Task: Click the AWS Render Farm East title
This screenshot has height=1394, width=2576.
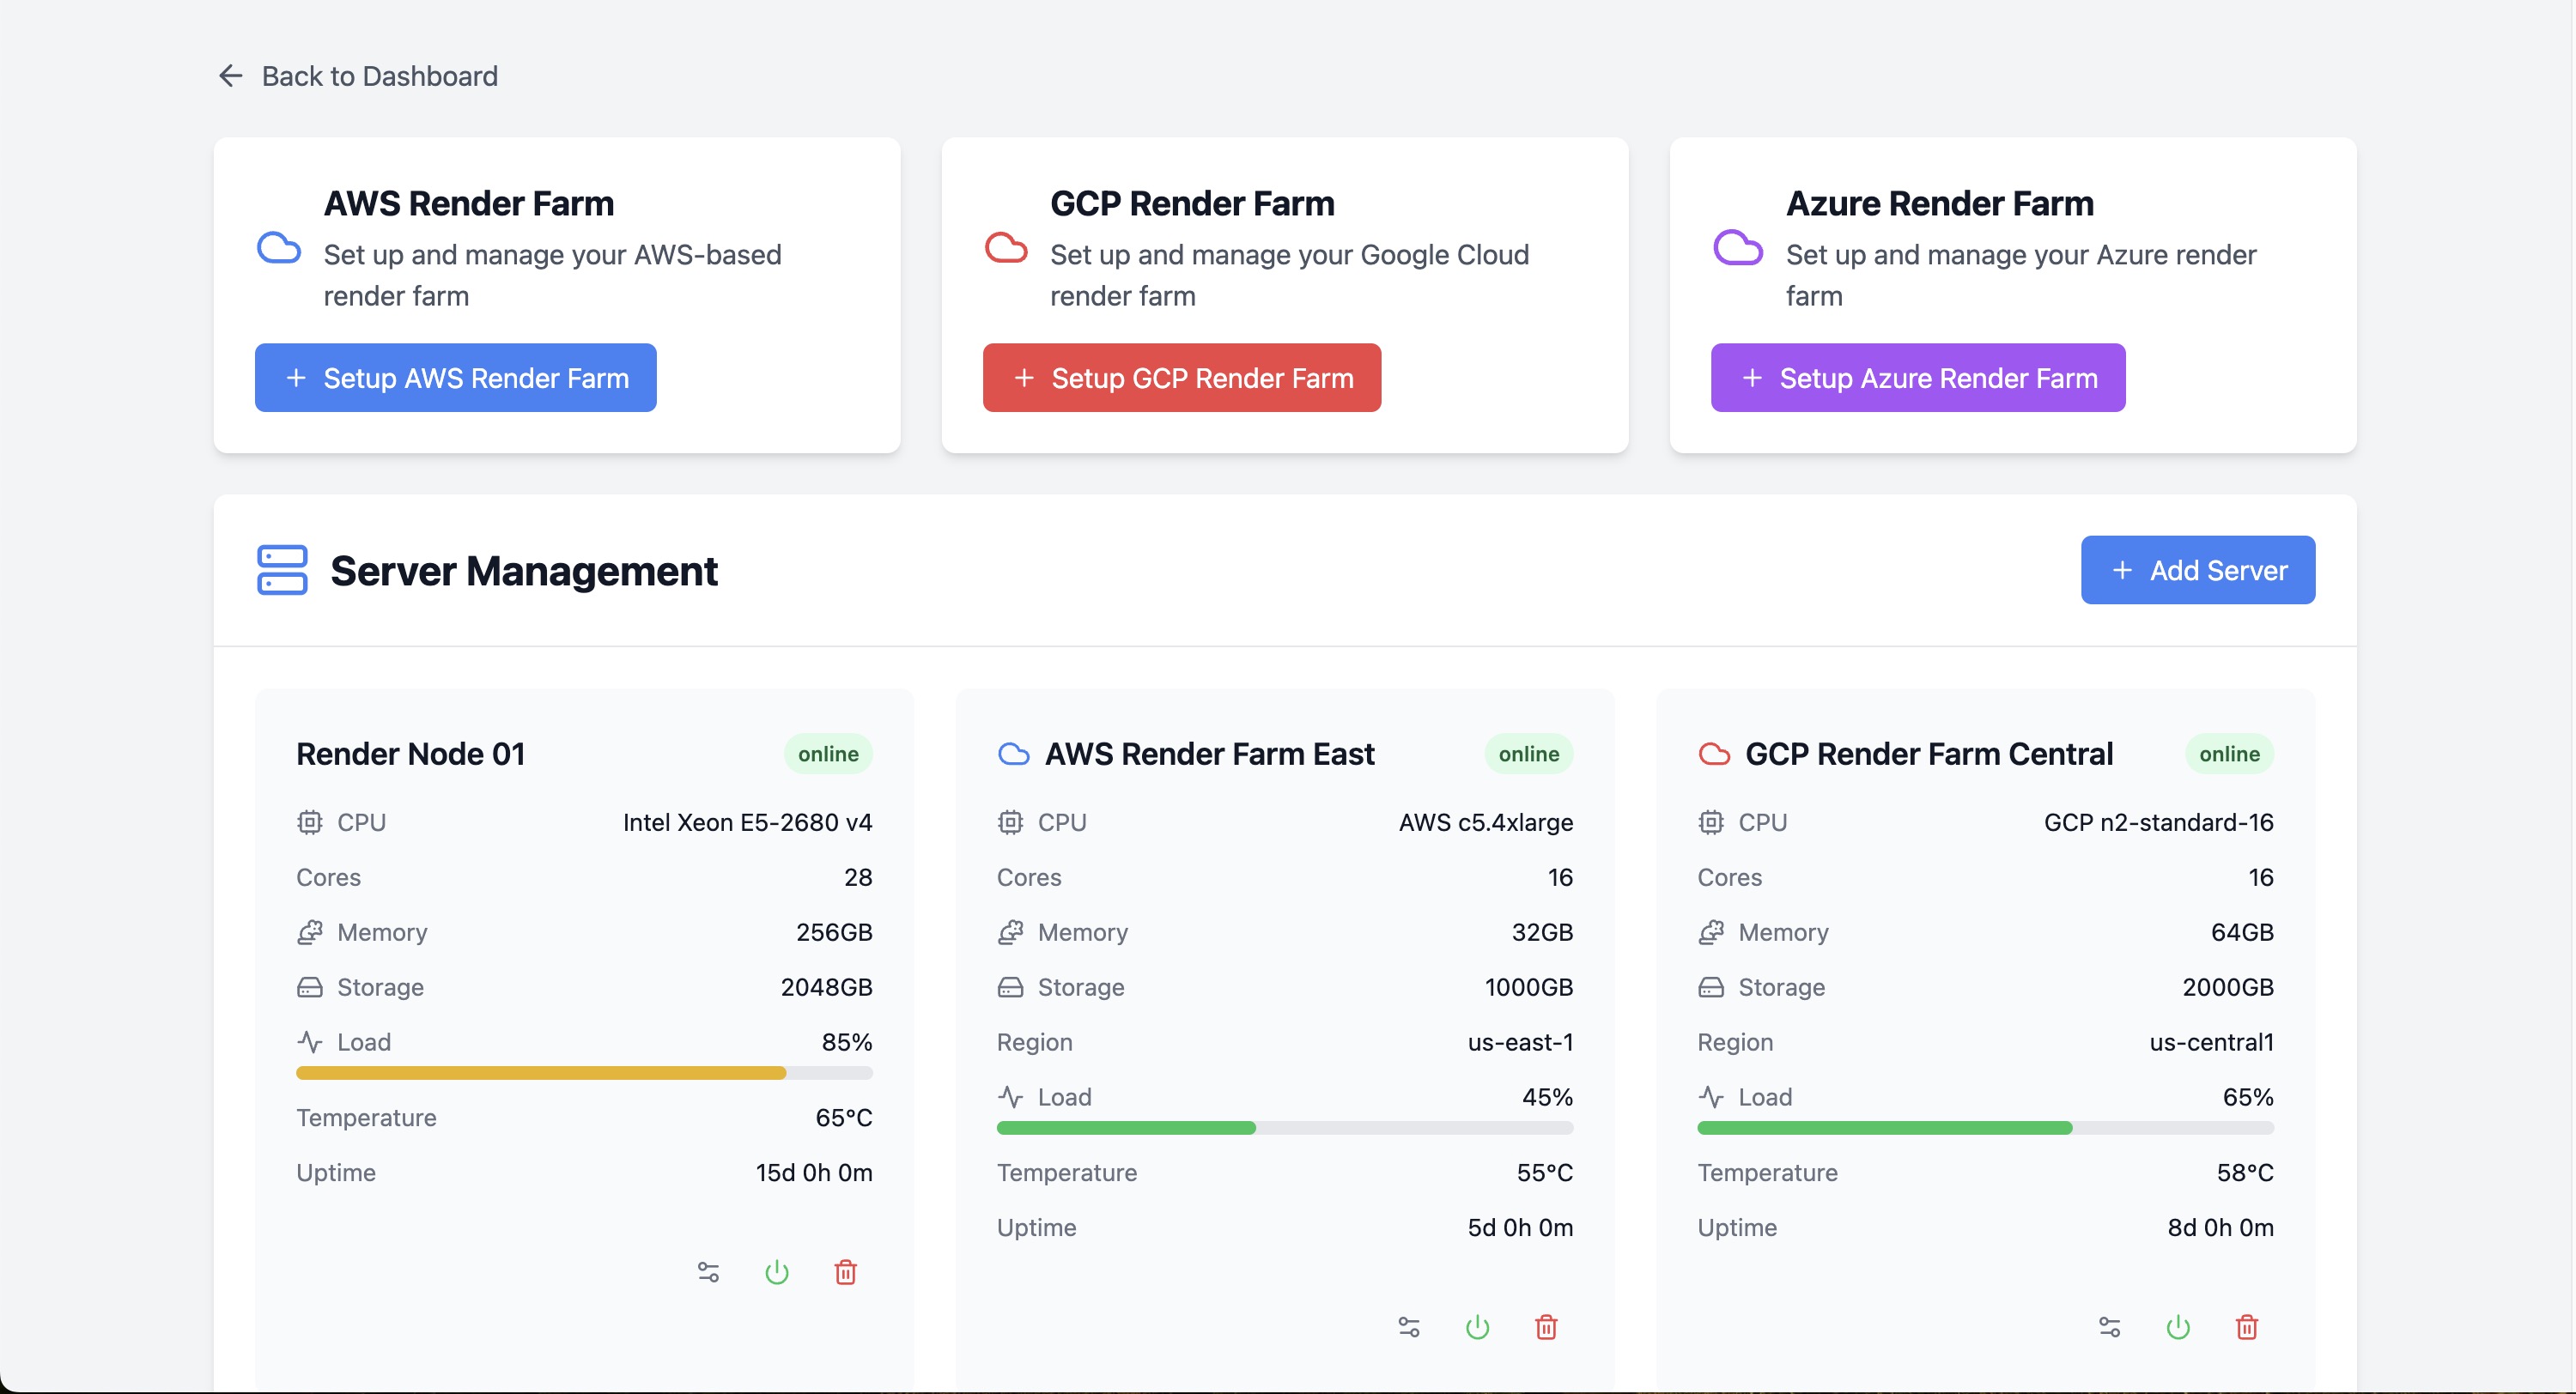Action: pos(1210,754)
